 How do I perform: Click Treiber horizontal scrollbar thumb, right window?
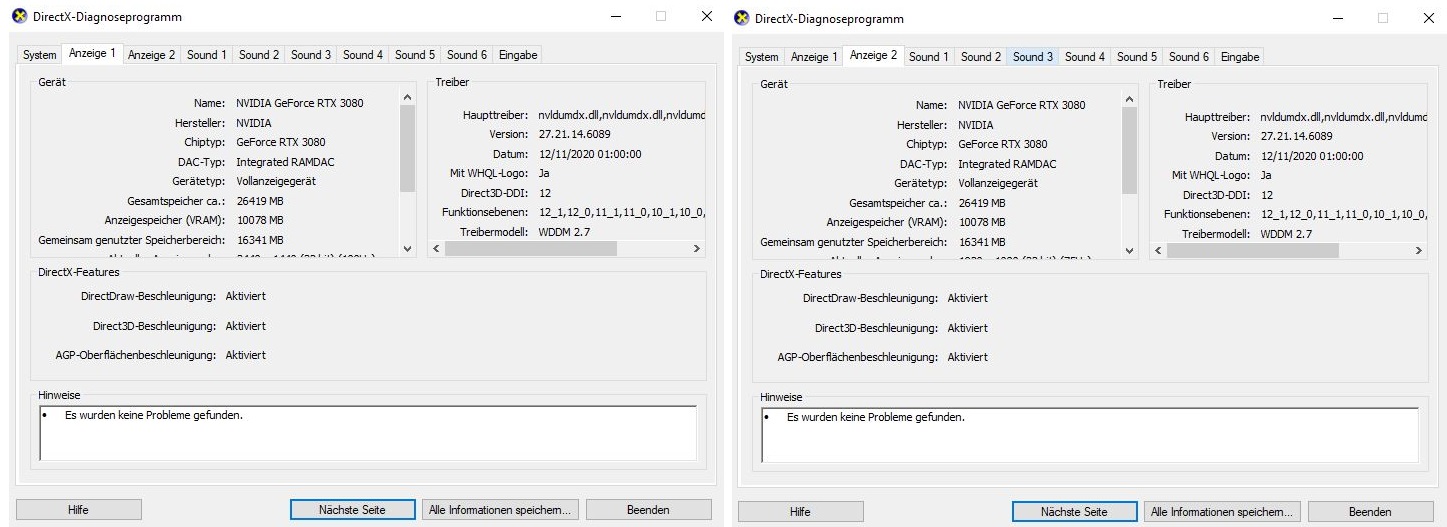1252,251
